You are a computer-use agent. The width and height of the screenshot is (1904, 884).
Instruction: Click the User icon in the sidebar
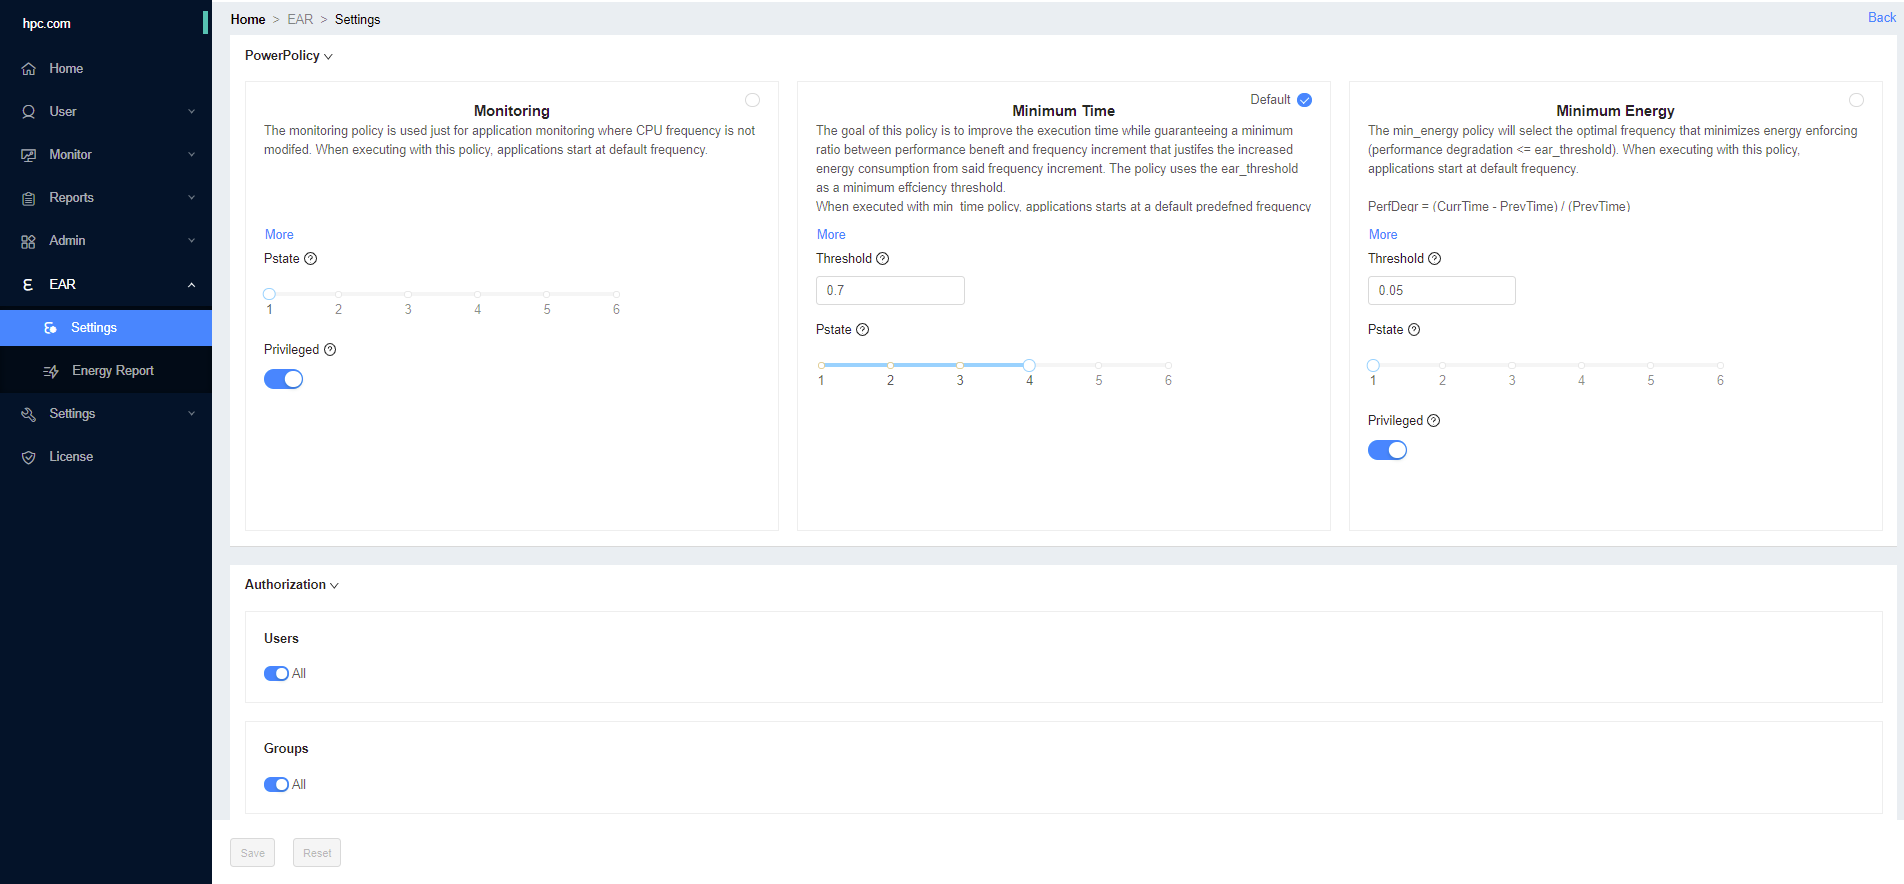tap(29, 112)
